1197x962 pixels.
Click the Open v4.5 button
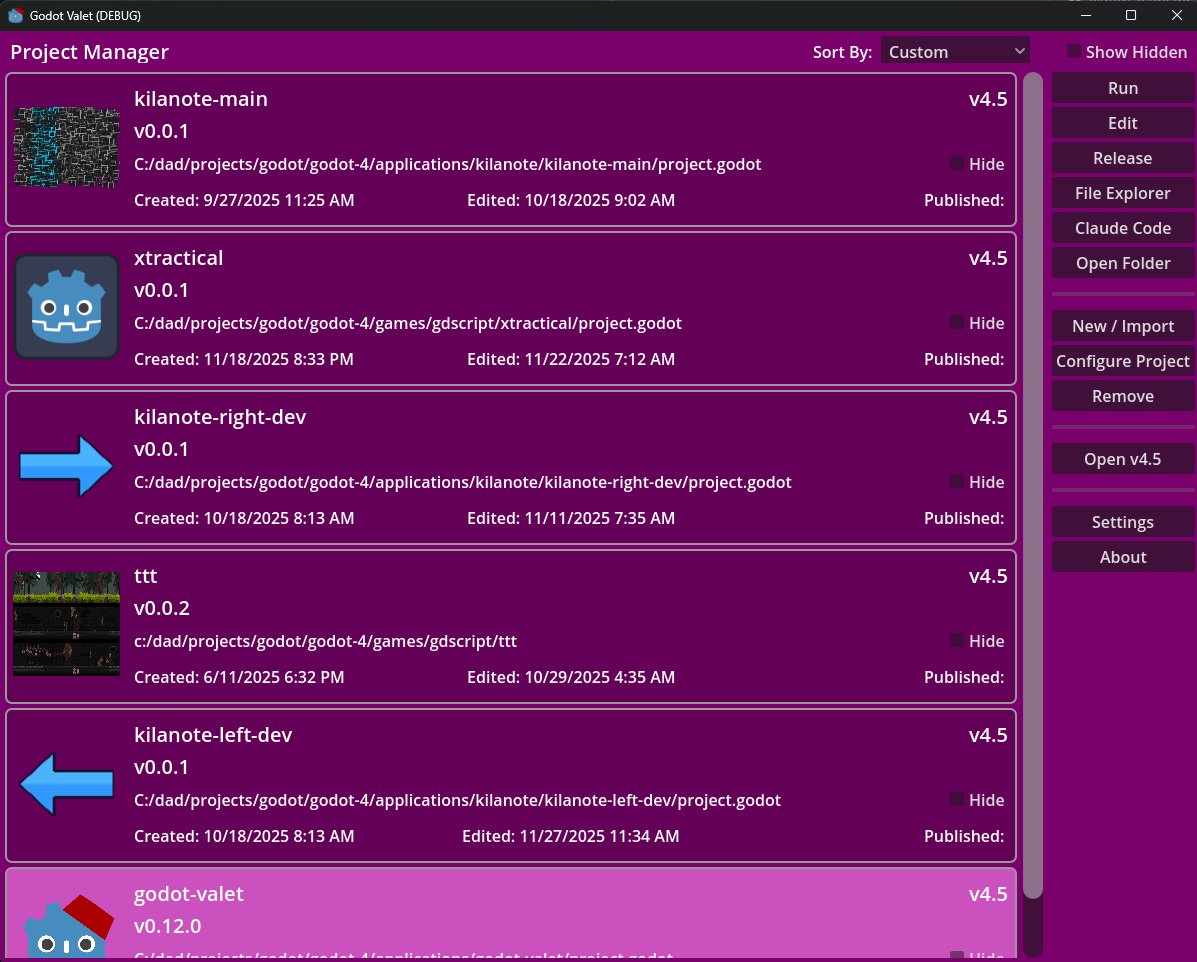pos(1123,459)
